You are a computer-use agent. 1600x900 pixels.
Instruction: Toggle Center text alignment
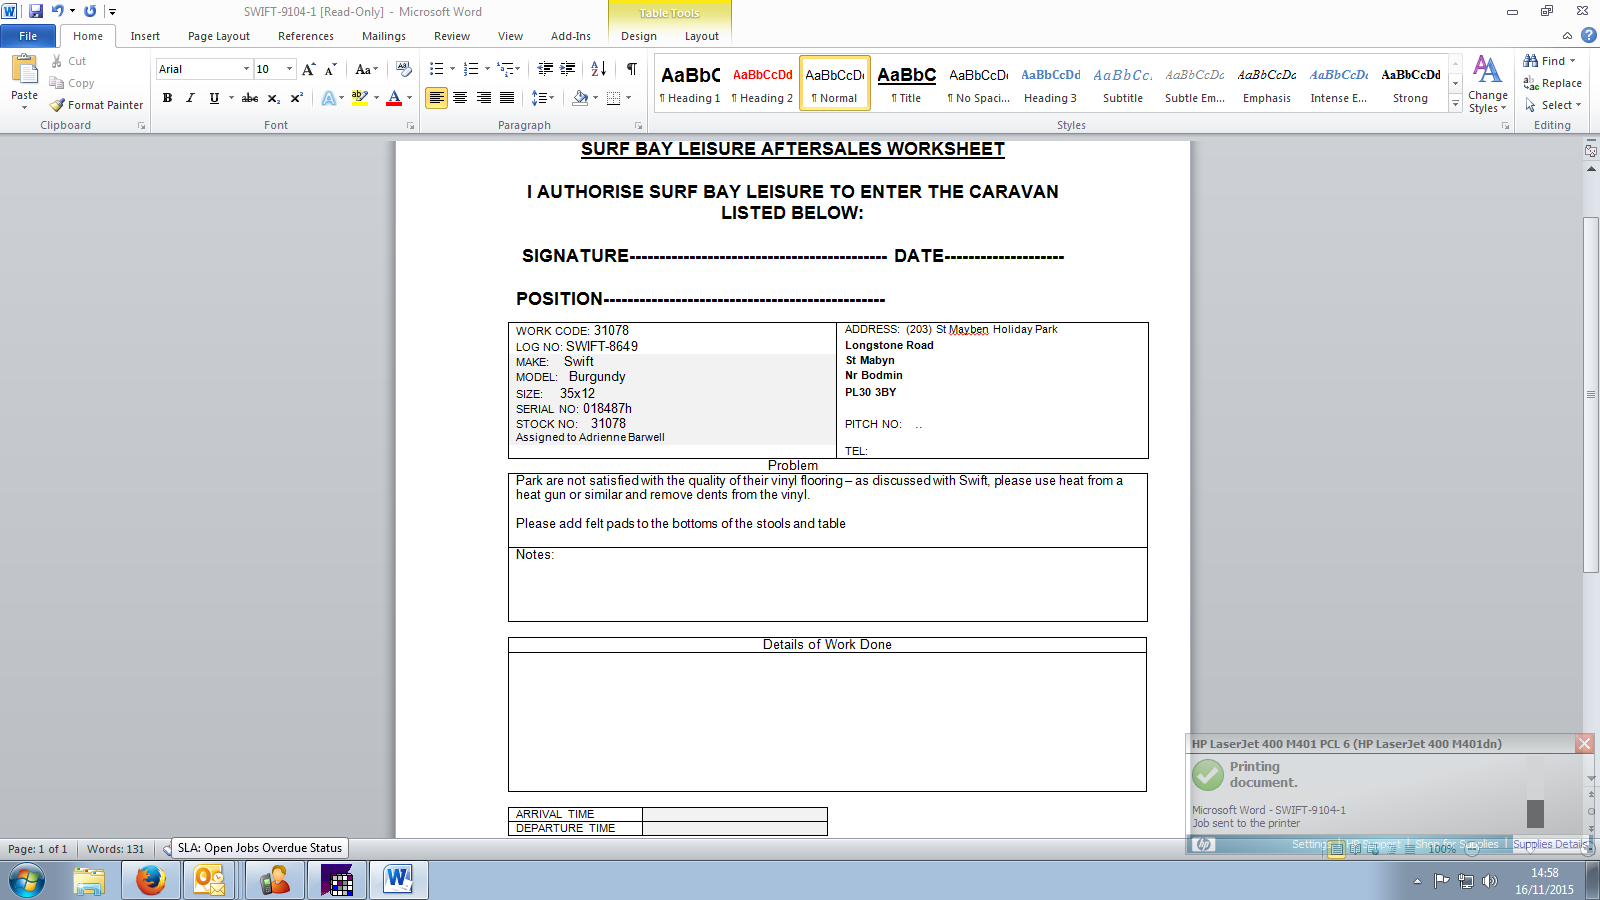point(460,98)
